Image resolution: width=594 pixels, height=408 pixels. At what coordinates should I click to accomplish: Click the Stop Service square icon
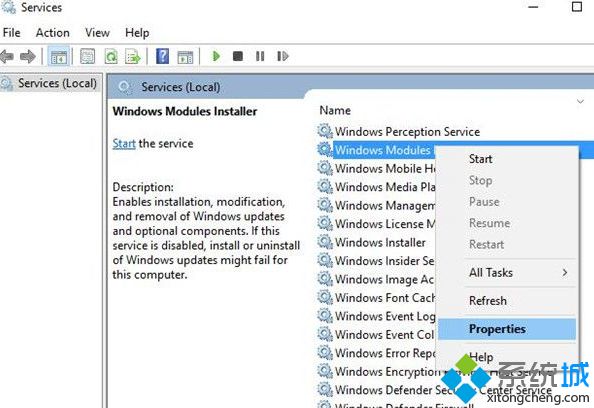[x=238, y=56]
